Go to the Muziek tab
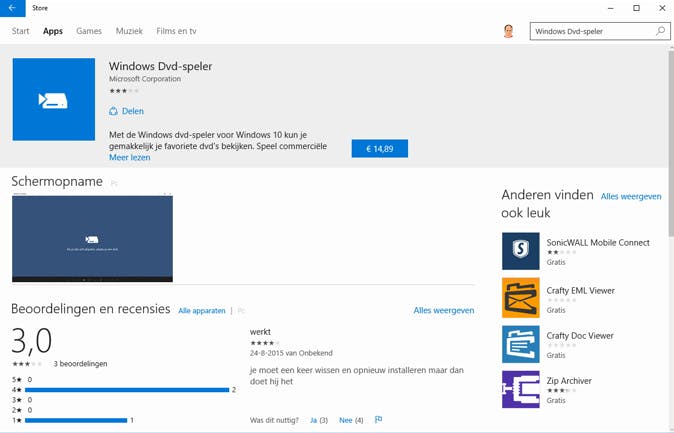Image resolution: width=674 pixels, height=433 pixels. point(129,31)
